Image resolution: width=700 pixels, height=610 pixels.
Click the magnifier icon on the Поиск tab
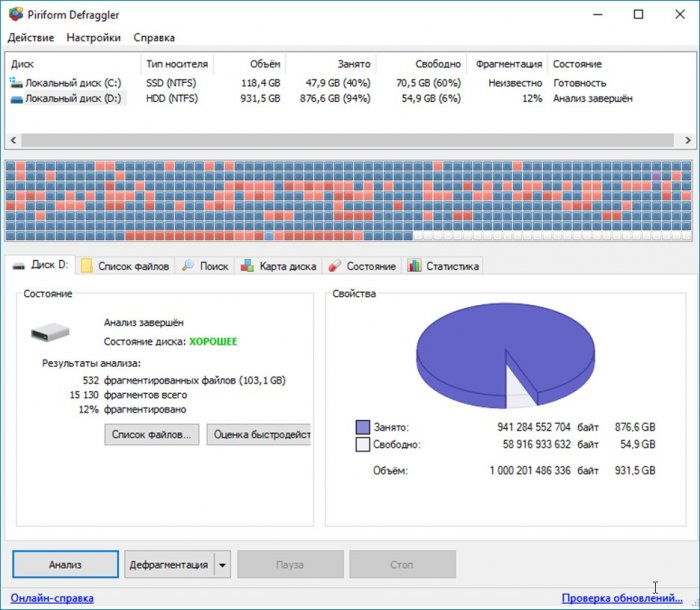188,265
